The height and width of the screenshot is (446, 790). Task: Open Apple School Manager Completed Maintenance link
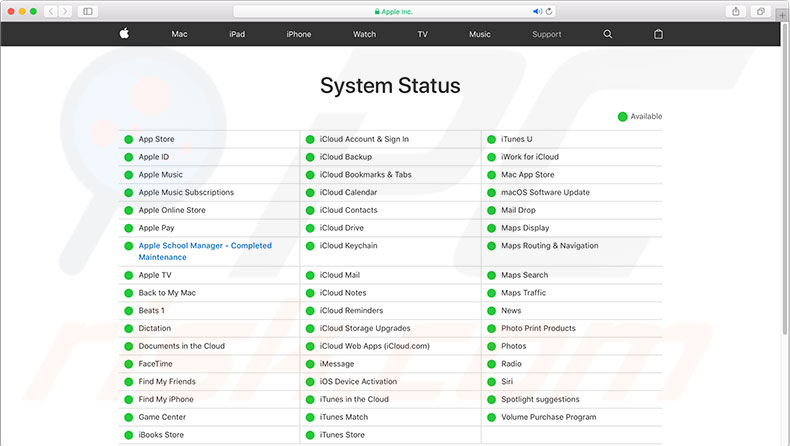coord(205,251)
